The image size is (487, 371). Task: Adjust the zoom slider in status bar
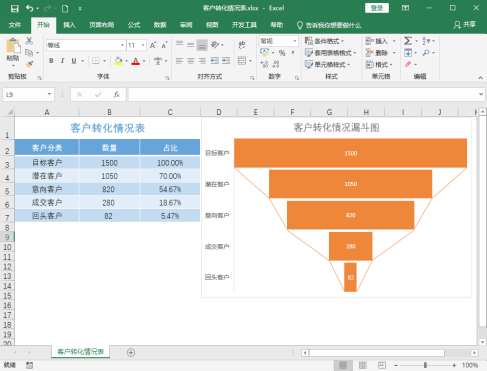click(425, 365)
